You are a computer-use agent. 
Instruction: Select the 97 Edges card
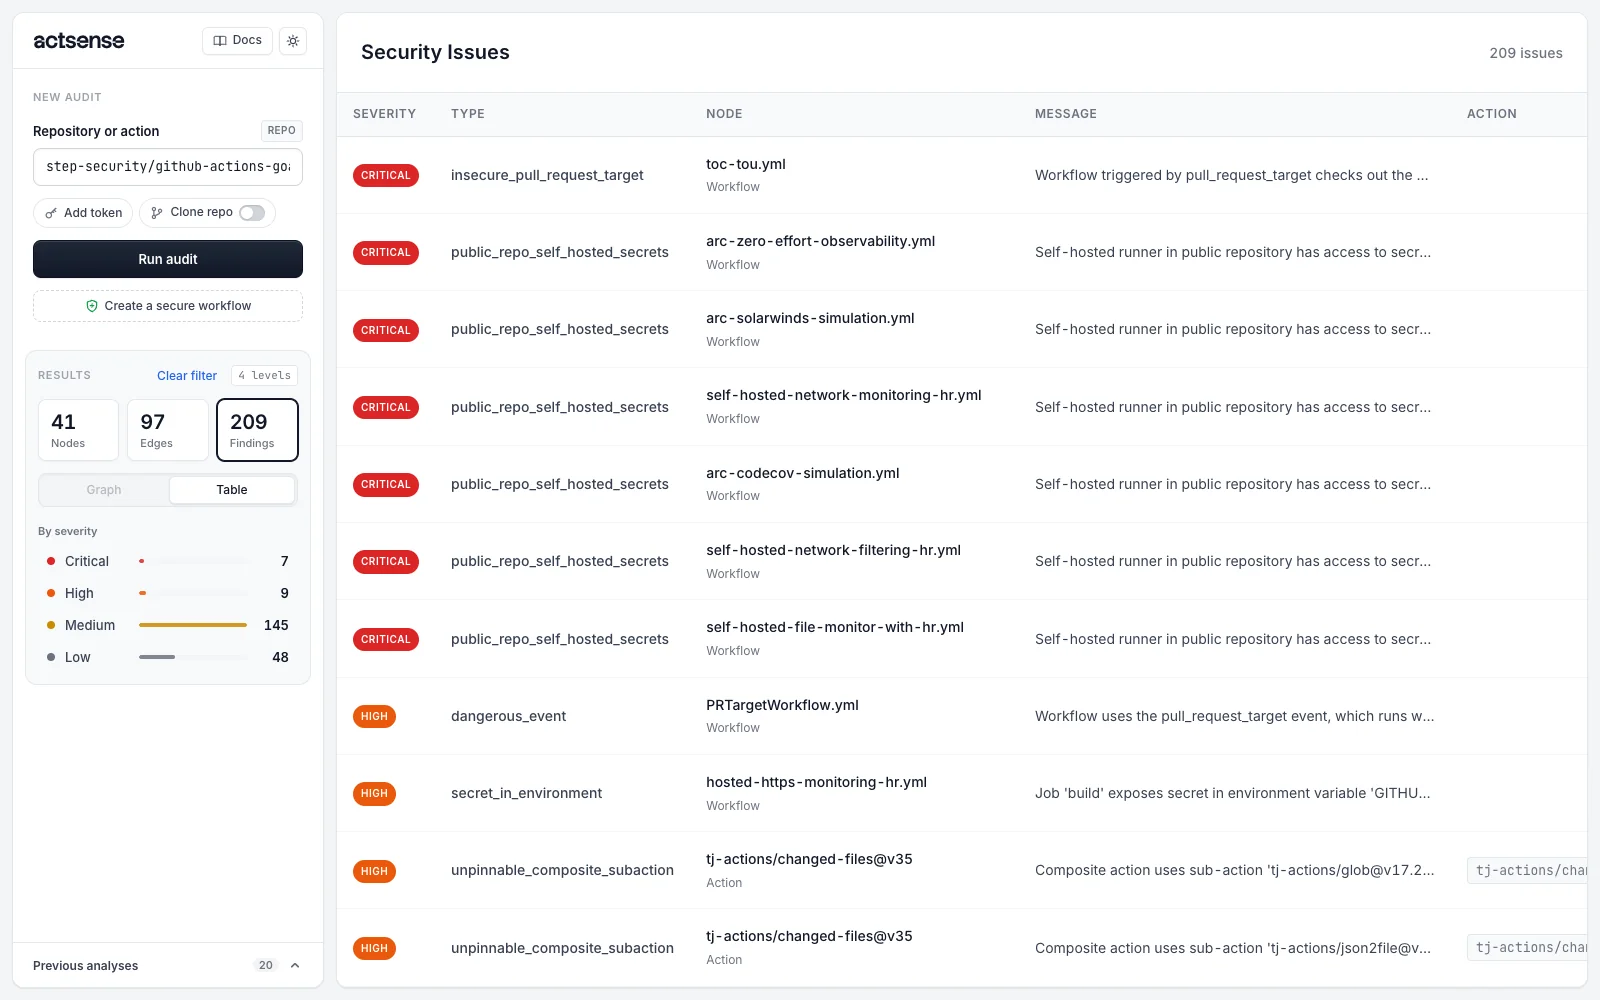(168, 430)
